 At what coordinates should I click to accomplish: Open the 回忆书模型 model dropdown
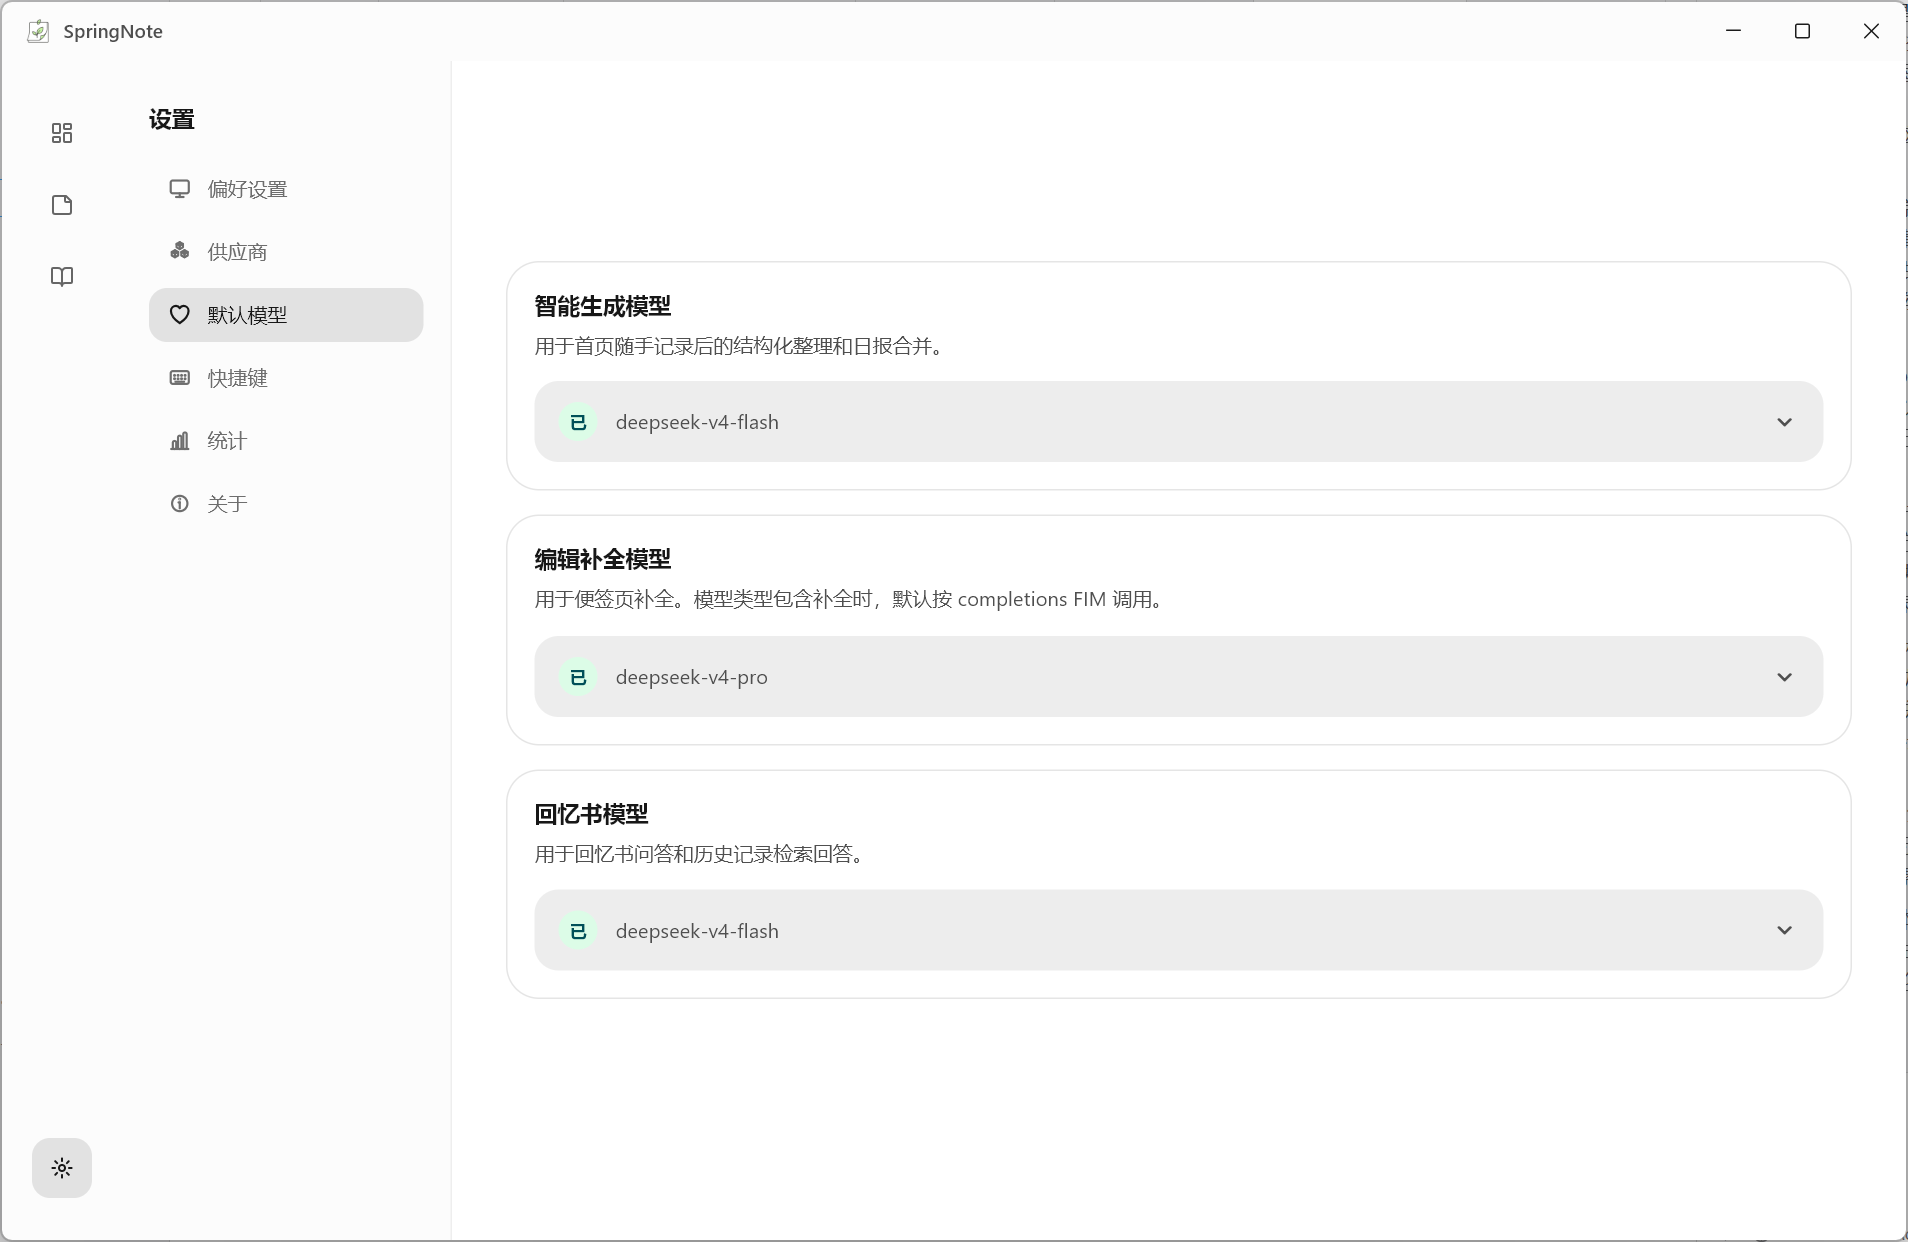point(1178,931)
